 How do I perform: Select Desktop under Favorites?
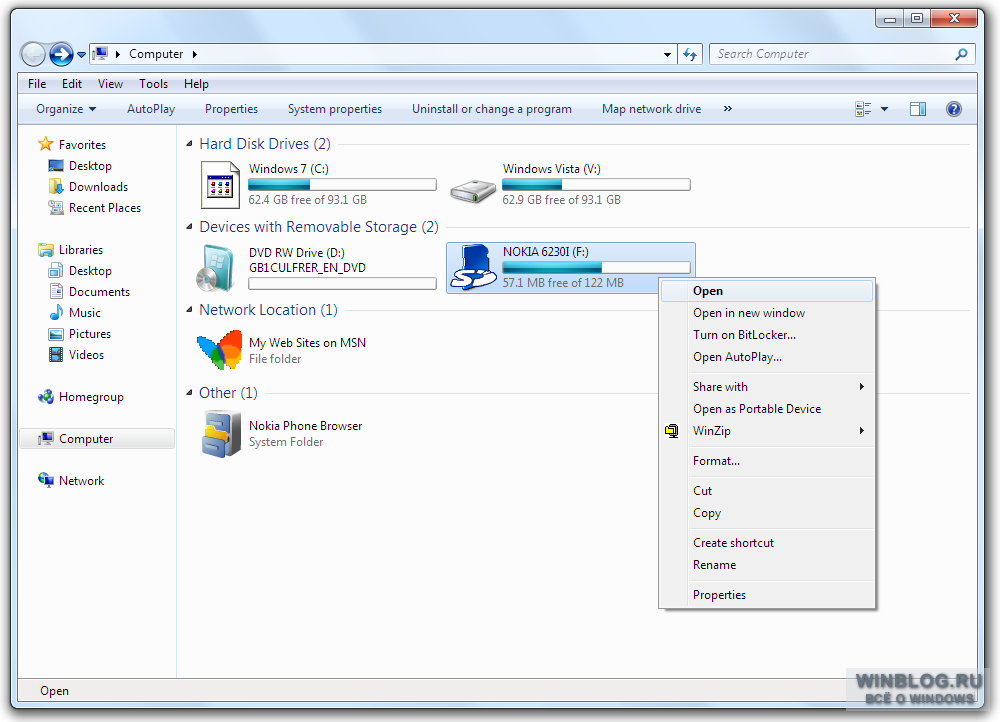[90, 166]
